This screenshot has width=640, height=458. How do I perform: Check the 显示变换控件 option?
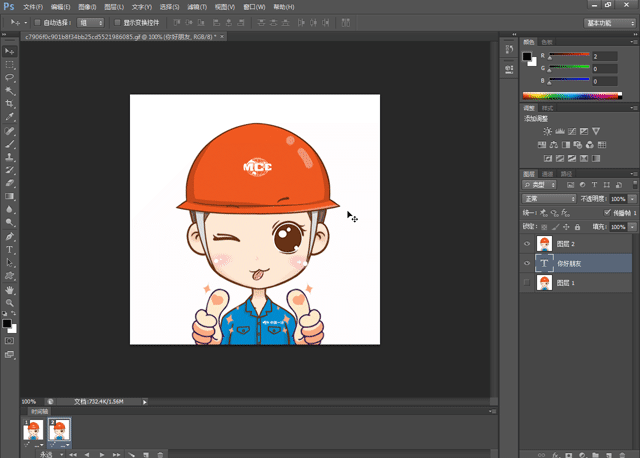point(115,21)
